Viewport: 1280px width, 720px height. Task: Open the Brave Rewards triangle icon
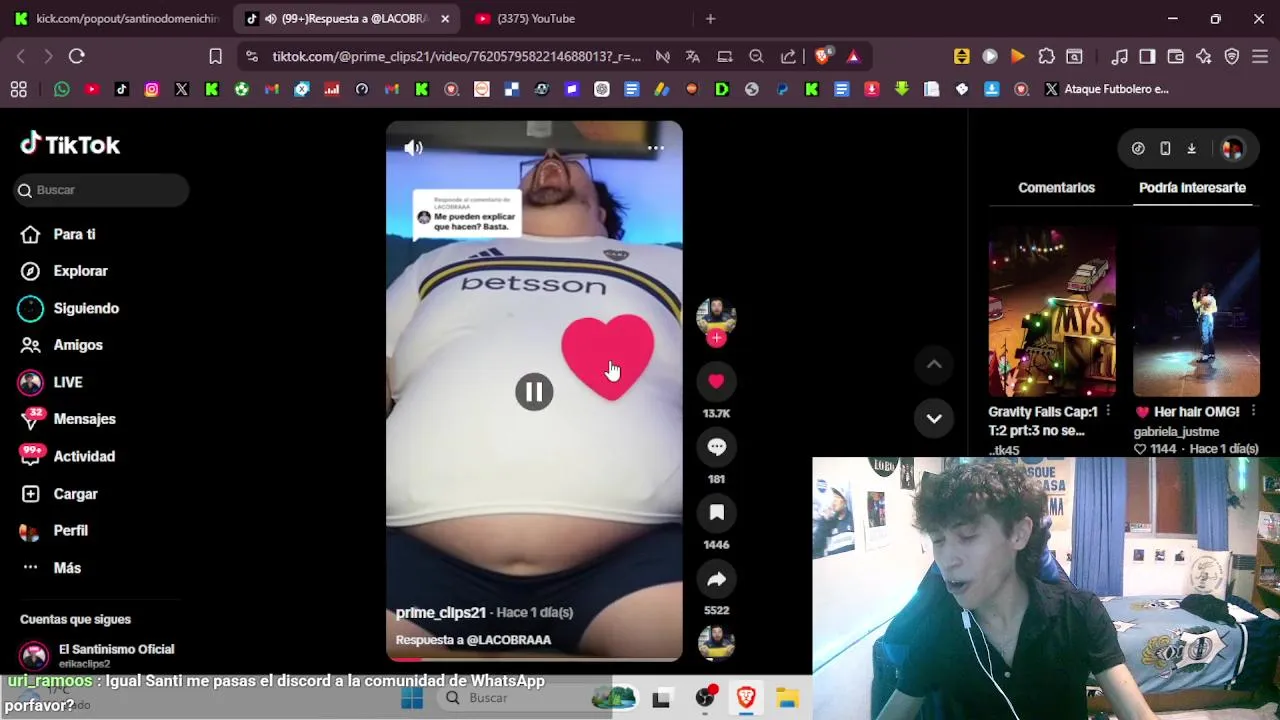click(853, 56)
